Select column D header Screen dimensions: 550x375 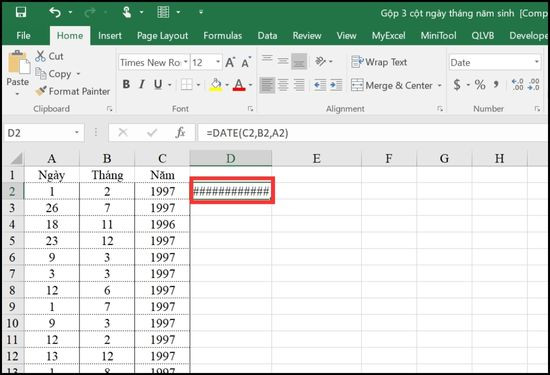231,159
